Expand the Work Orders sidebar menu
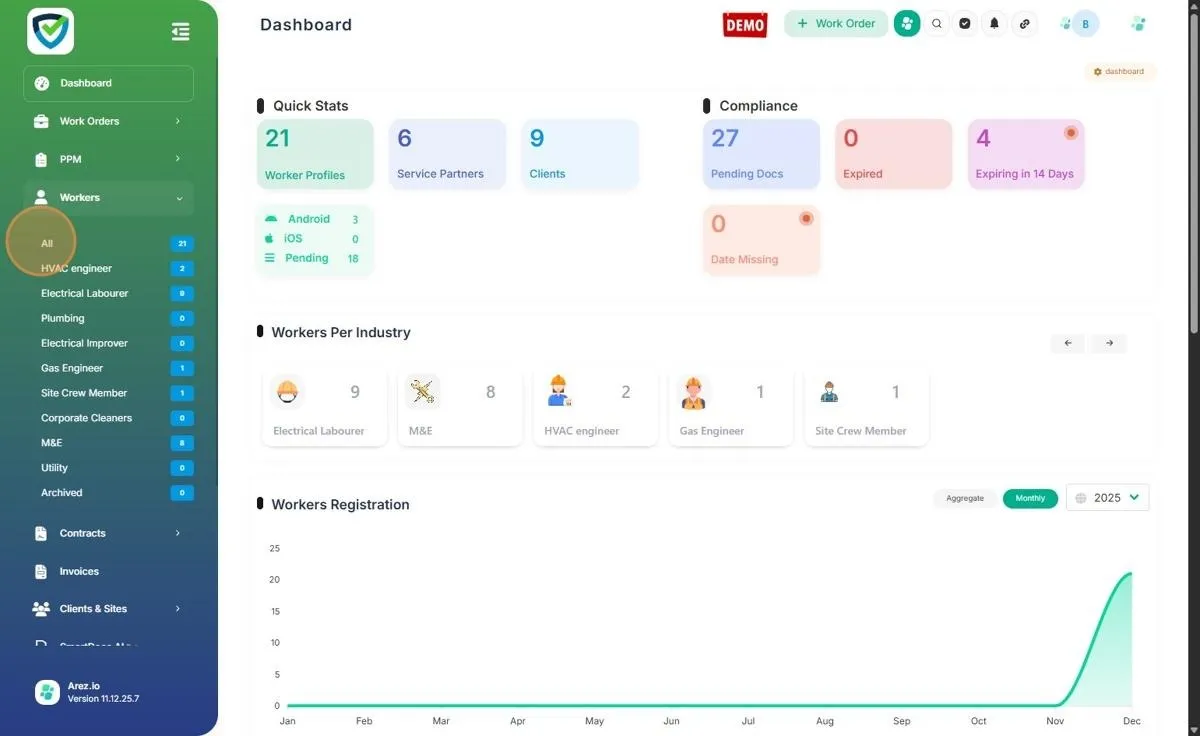 click(x=108, y=121)
